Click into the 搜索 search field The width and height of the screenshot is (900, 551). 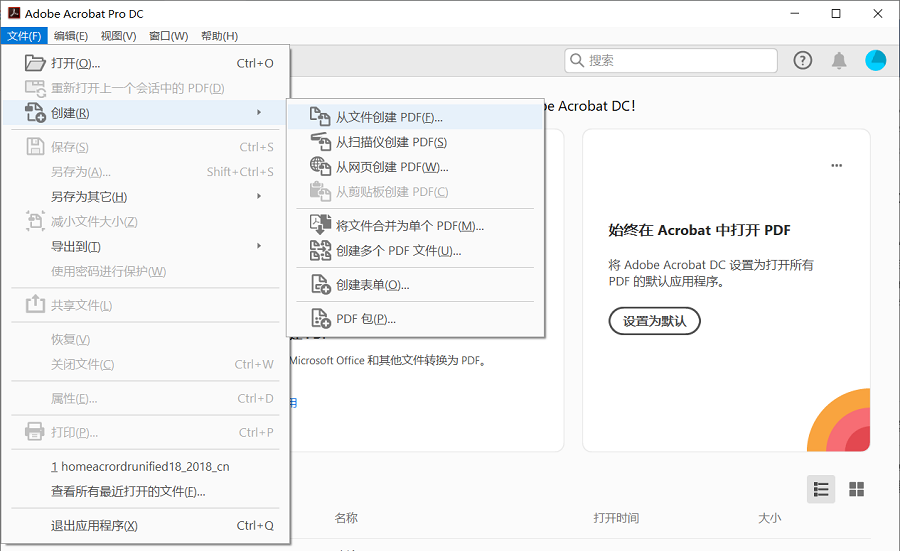click(670, 60)
